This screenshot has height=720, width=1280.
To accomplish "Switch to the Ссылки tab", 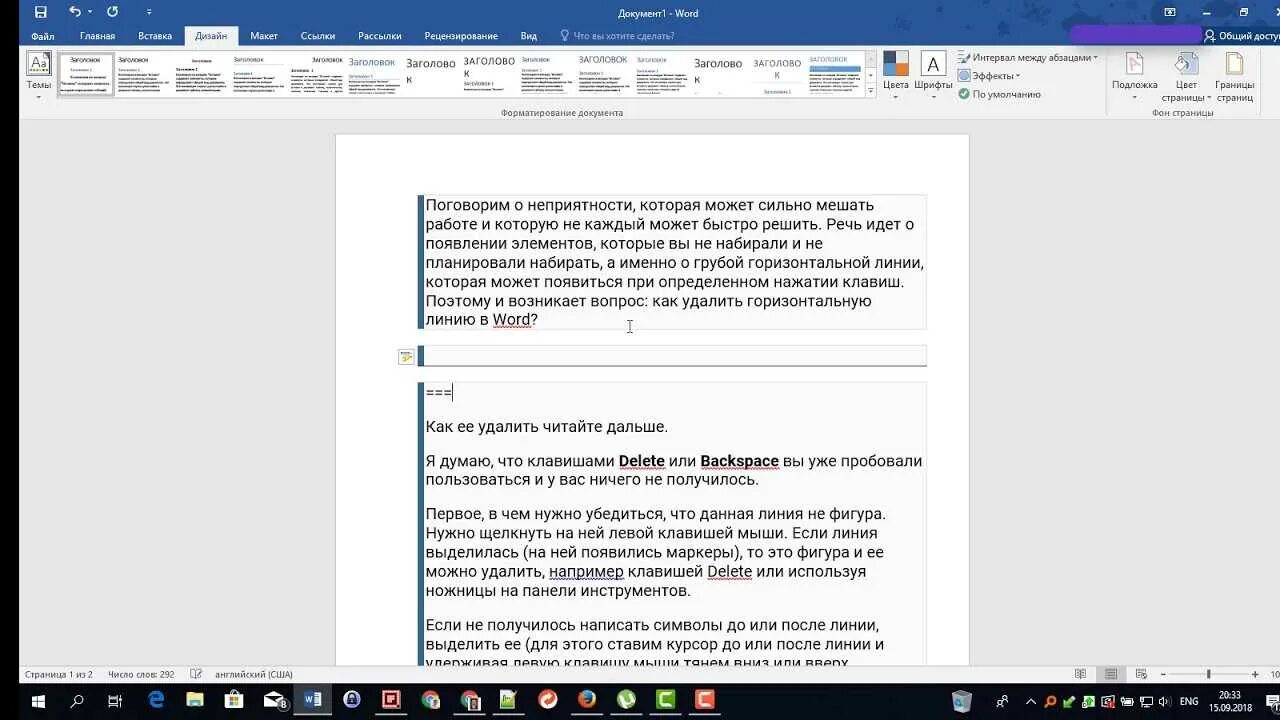I will point(318,36).
